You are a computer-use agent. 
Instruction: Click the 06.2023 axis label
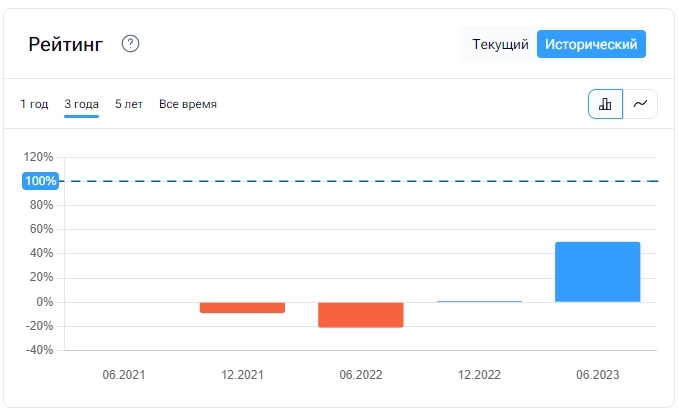pos(598,375)
